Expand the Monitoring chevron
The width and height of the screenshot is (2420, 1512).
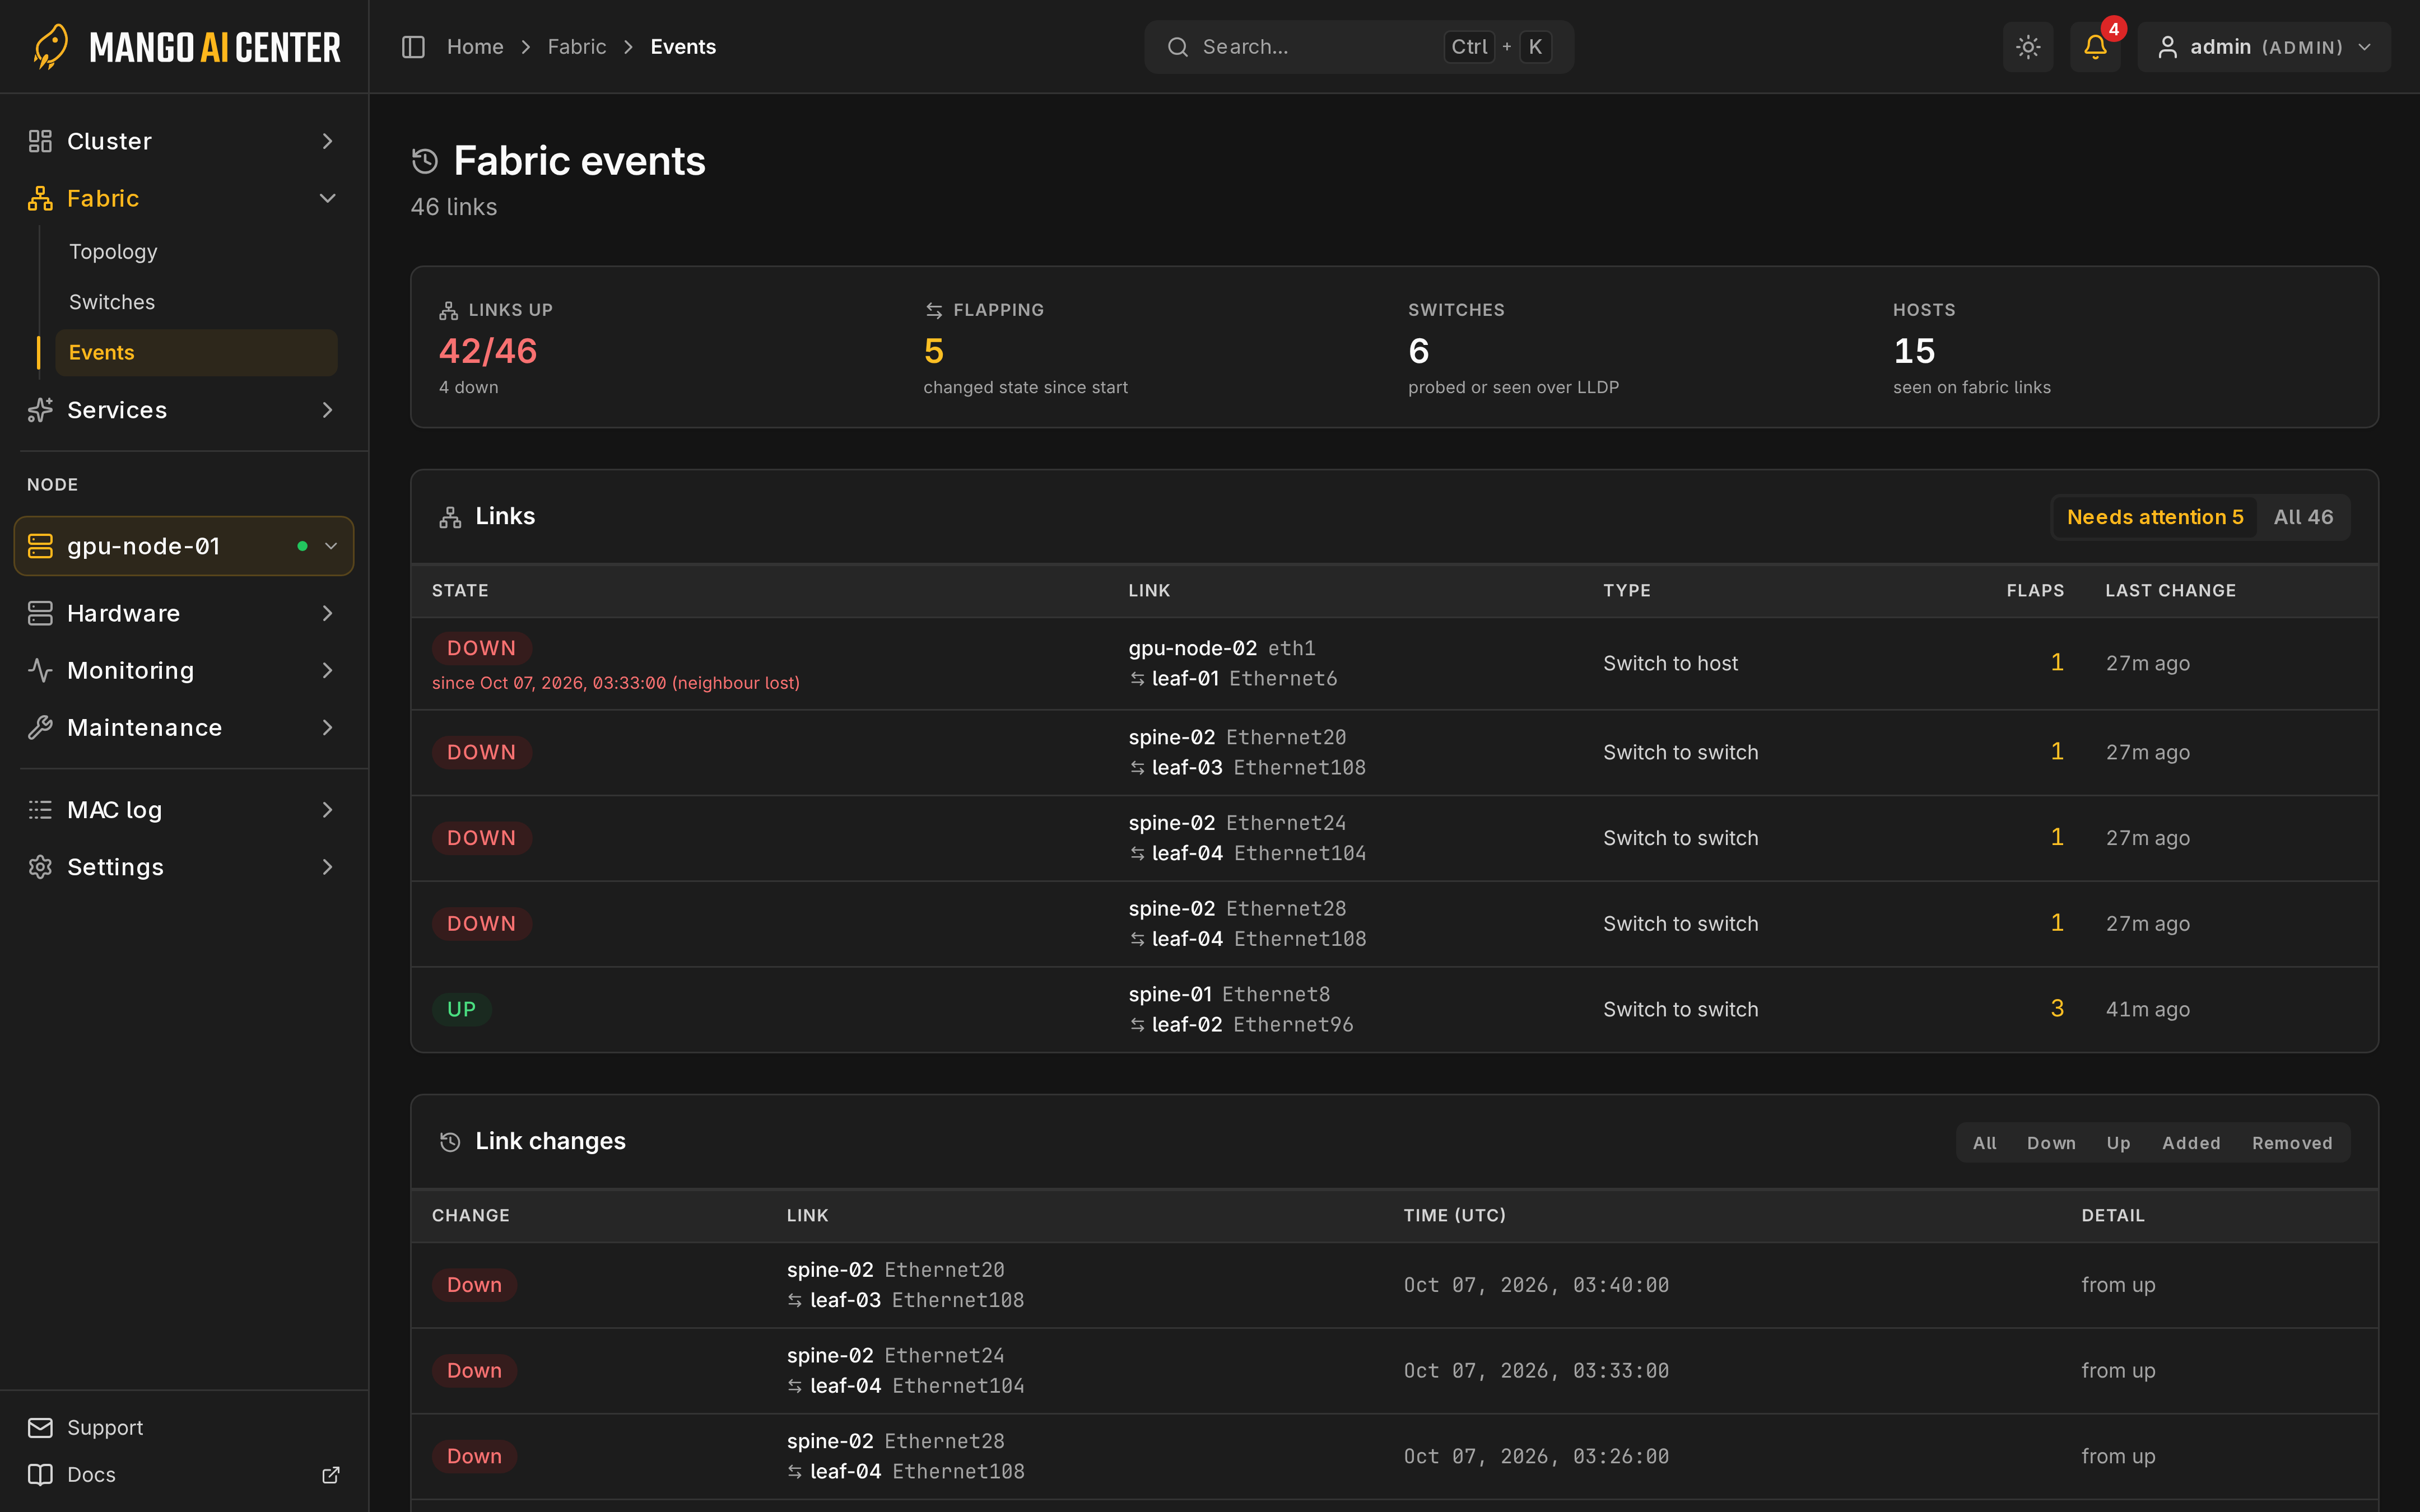[x=327, y=670]
